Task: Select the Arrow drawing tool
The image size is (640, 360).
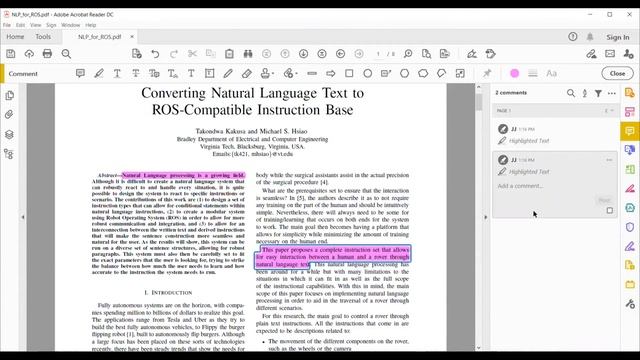Action: tap(331, 73)
